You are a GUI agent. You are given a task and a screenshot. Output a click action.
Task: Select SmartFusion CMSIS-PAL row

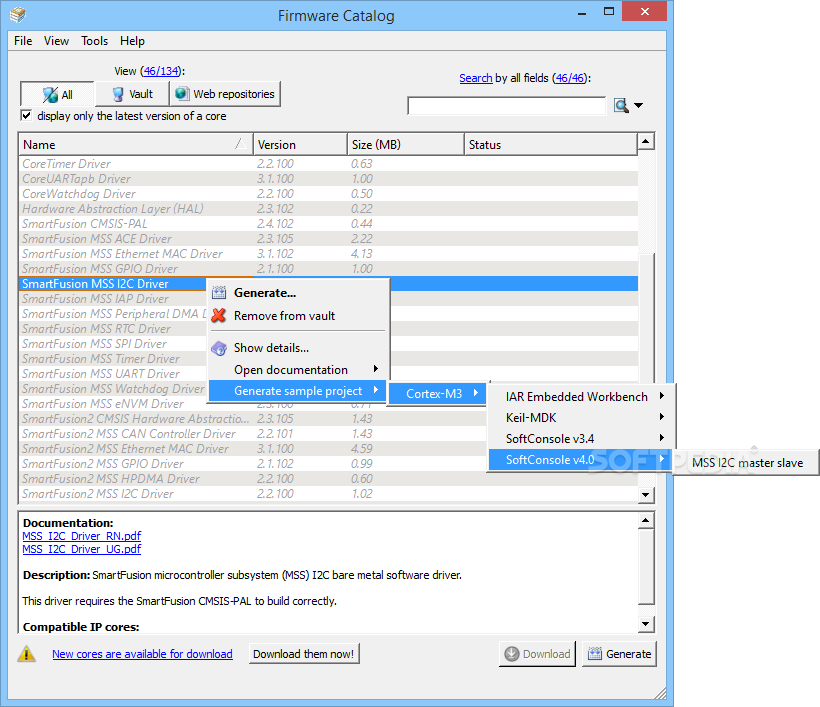pyautogui.click(x=328, y=224)
